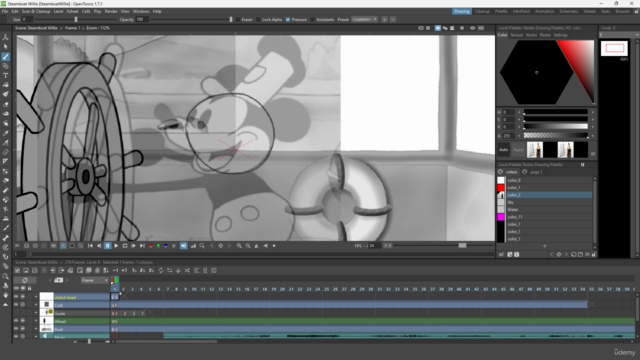Click the histogram icon in the viewer bar

click(193, 246)
